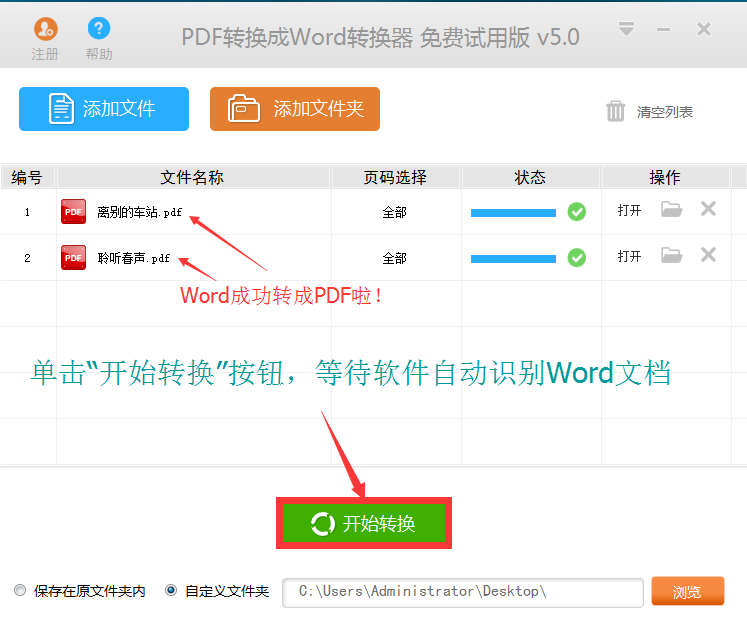This screenshot has height=634, width=747.
Task: Select the 操作 column header
Action: coord(666,177)
